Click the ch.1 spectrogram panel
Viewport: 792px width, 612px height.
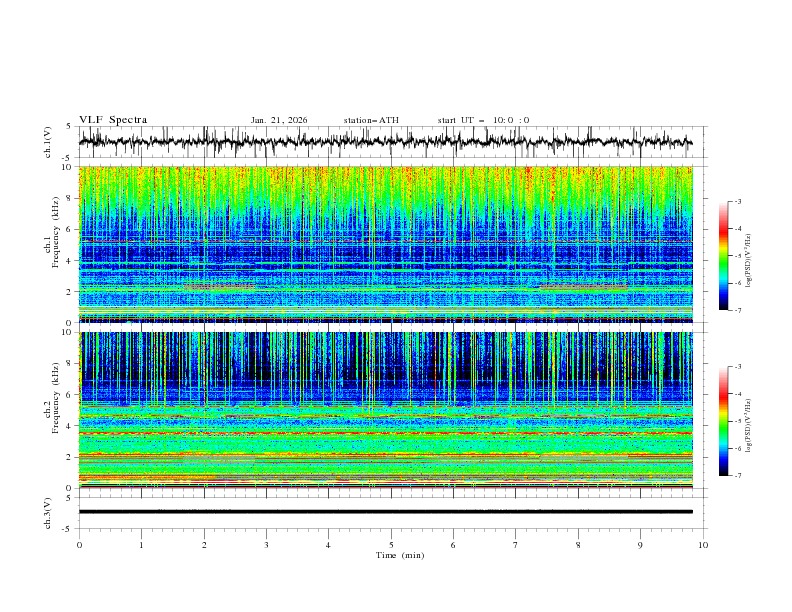(x=385, y=244)
